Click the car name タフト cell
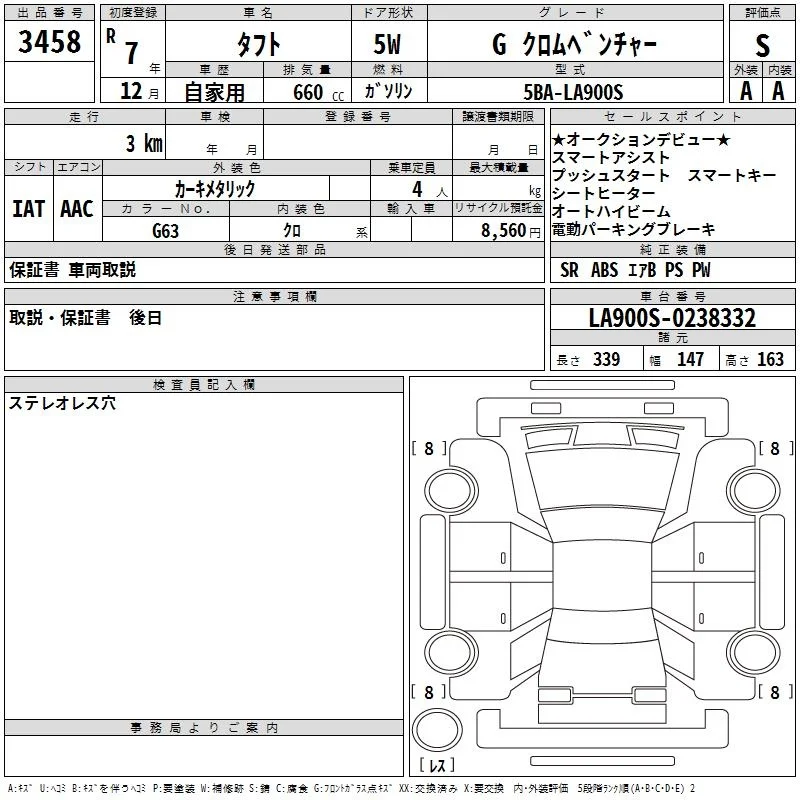Image resolution: width=800 pixels, height=800 pixels. click(x=259, y=42)
